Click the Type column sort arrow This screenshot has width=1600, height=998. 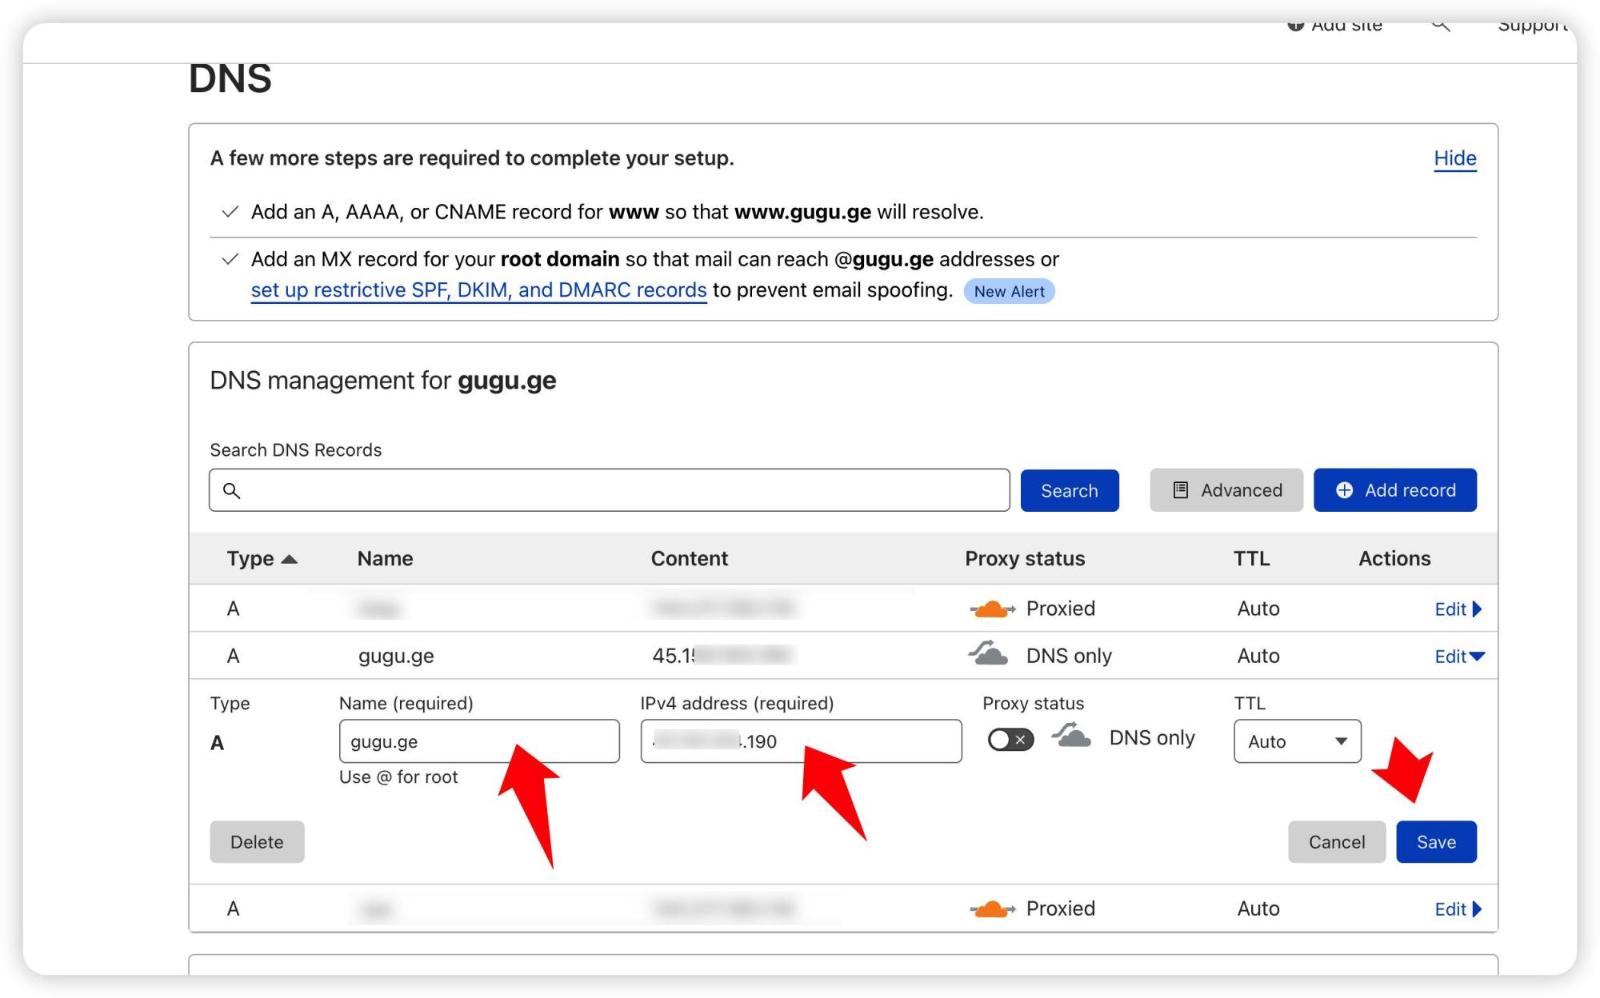[289, 559]
